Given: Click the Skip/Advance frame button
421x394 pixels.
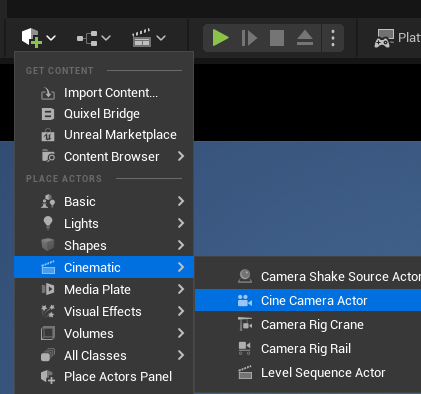Looking at the screenshot, I should coord(249,38).
